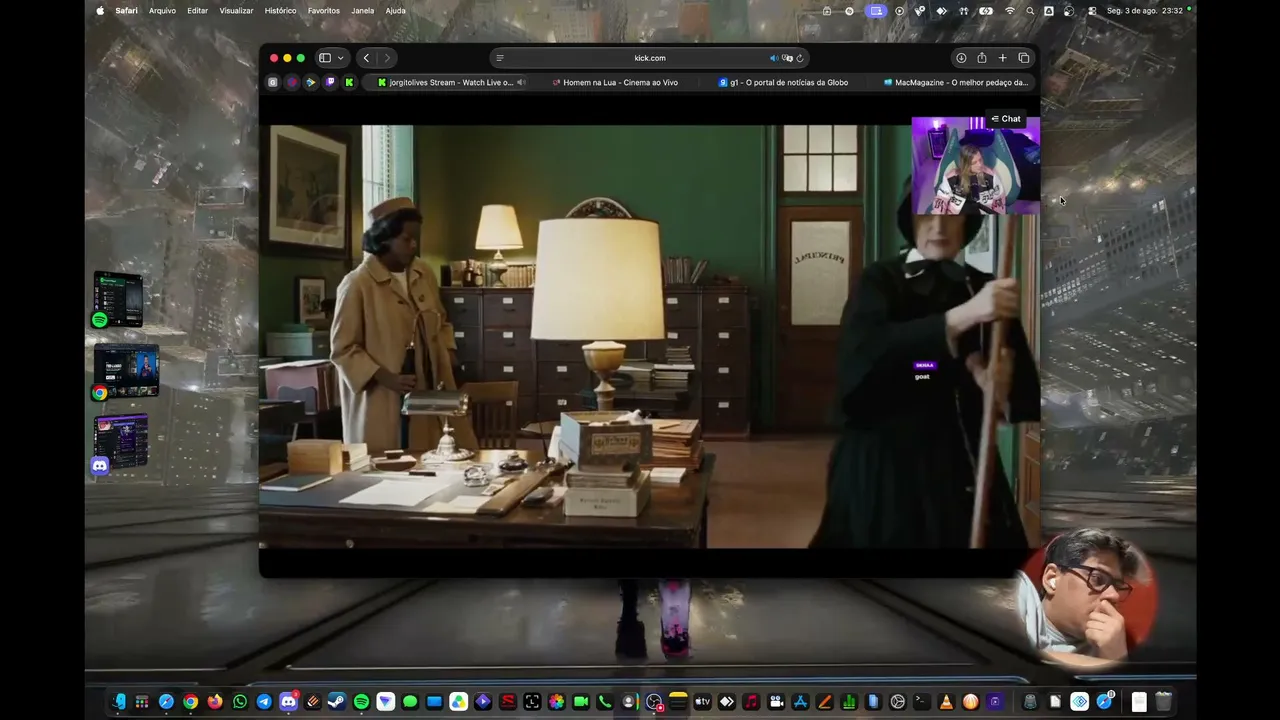Open Apple TV from the Dock

pyautogui.click(x=702, y=702)
